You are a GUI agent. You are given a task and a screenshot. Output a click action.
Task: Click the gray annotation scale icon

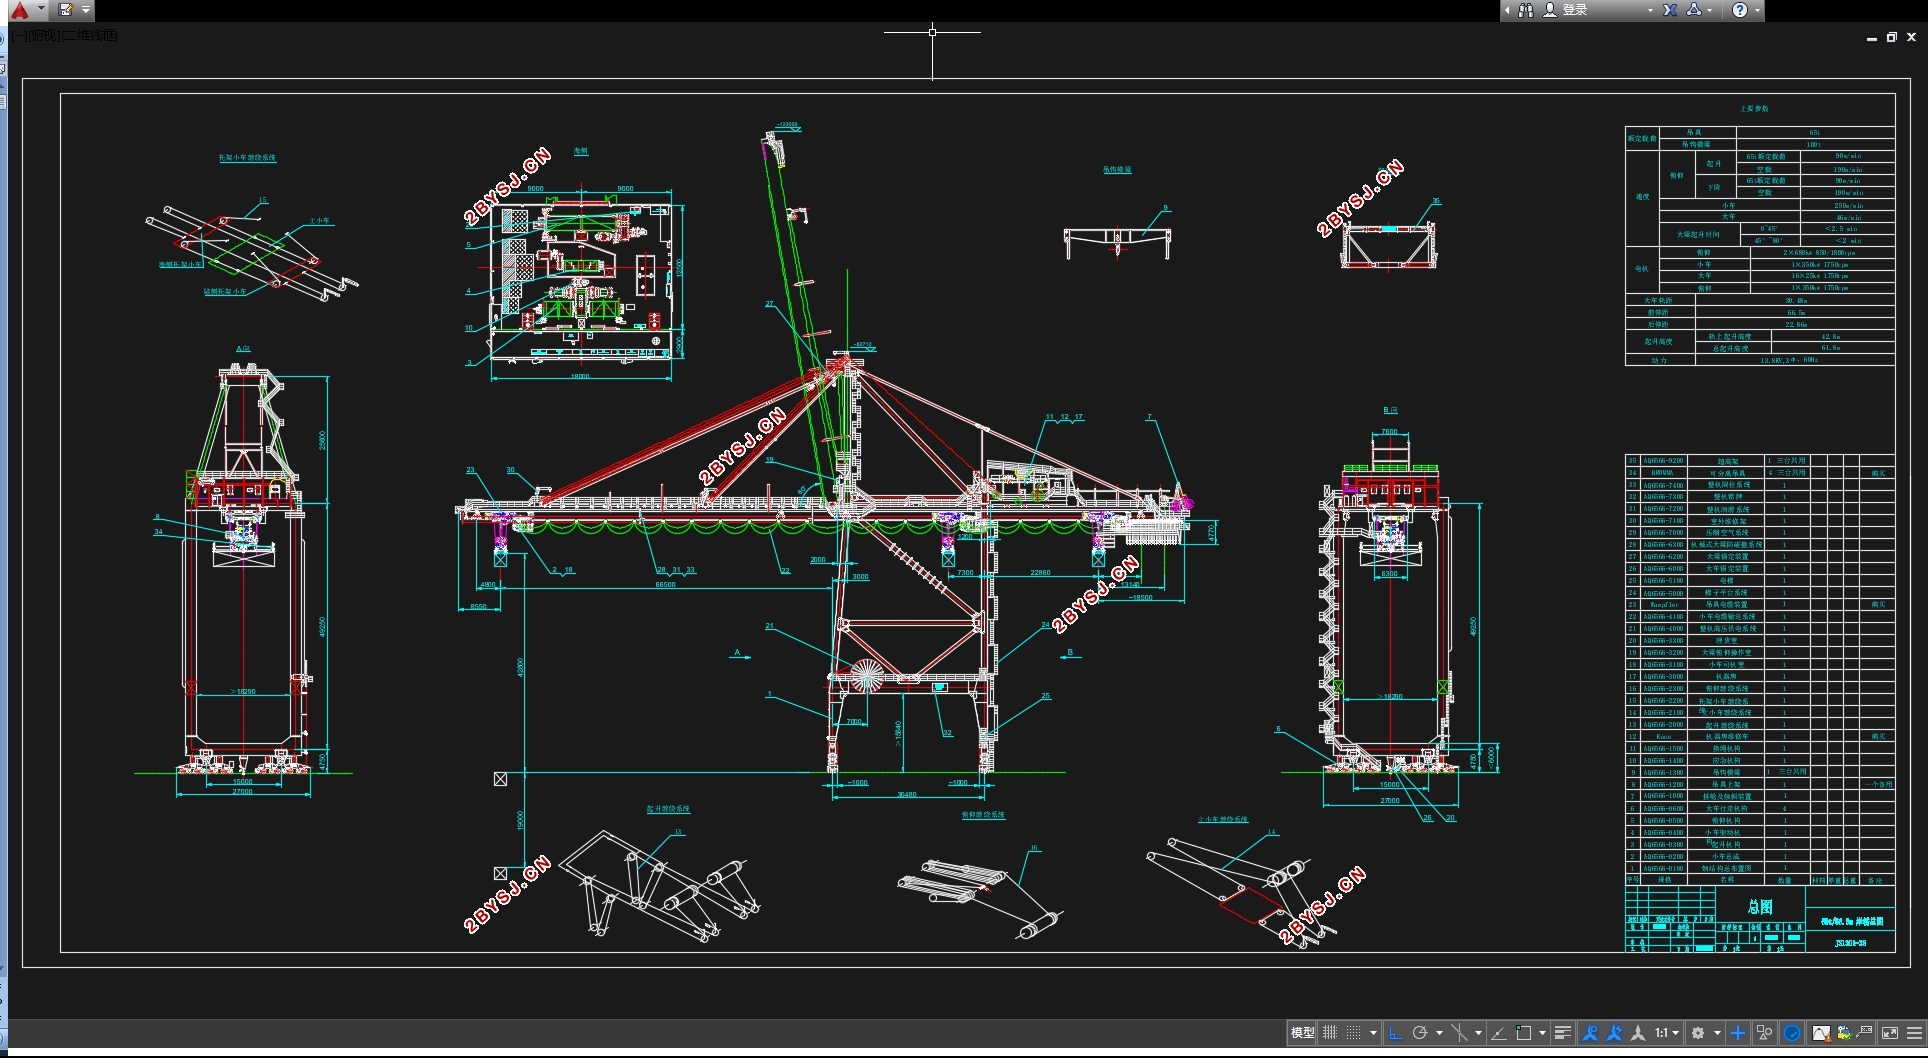click(1638, 1033)
